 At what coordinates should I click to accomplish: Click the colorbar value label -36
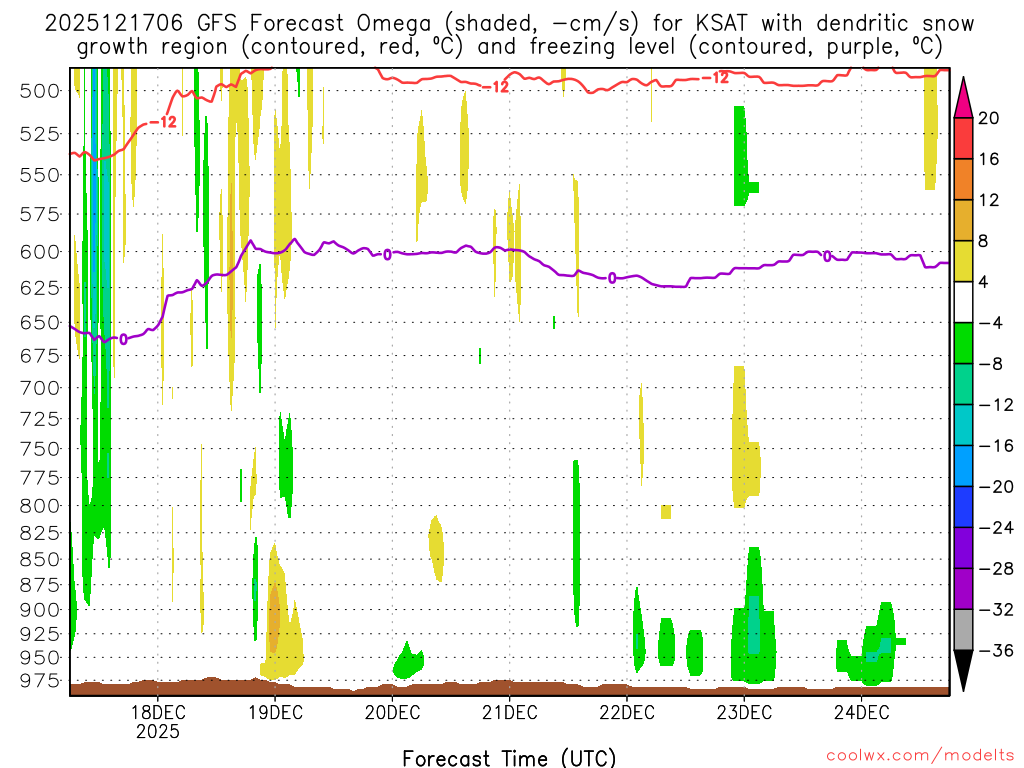point(996,650)
